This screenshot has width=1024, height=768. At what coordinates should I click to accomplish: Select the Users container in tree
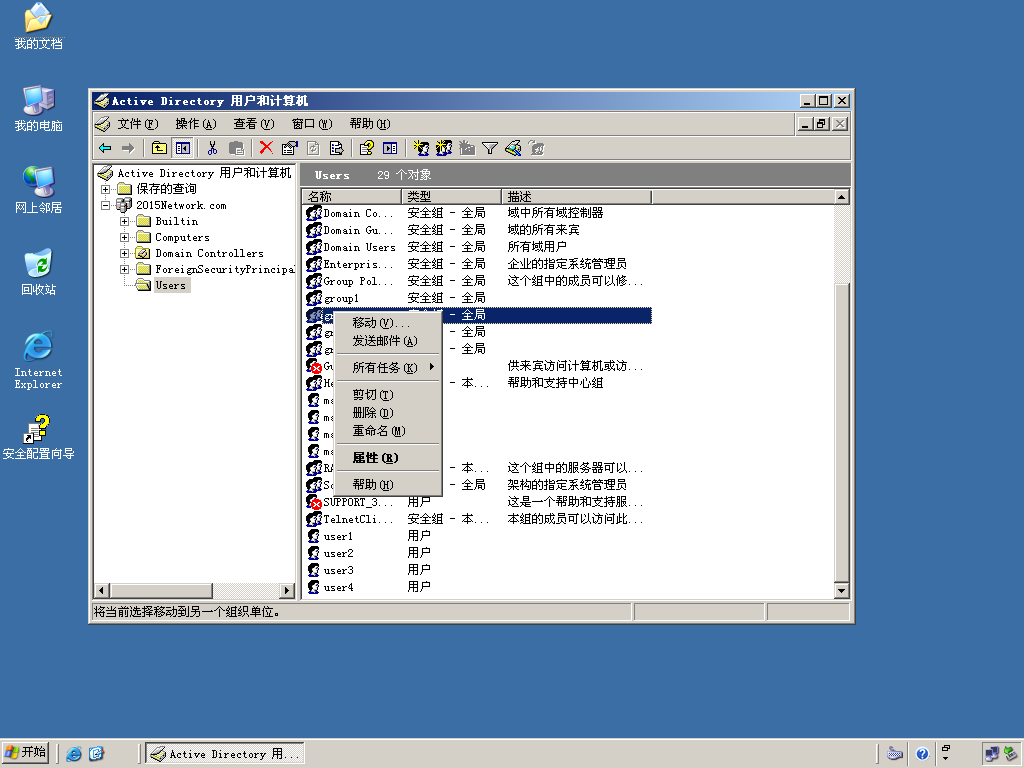pyautogui.click(x=170, y=285)
